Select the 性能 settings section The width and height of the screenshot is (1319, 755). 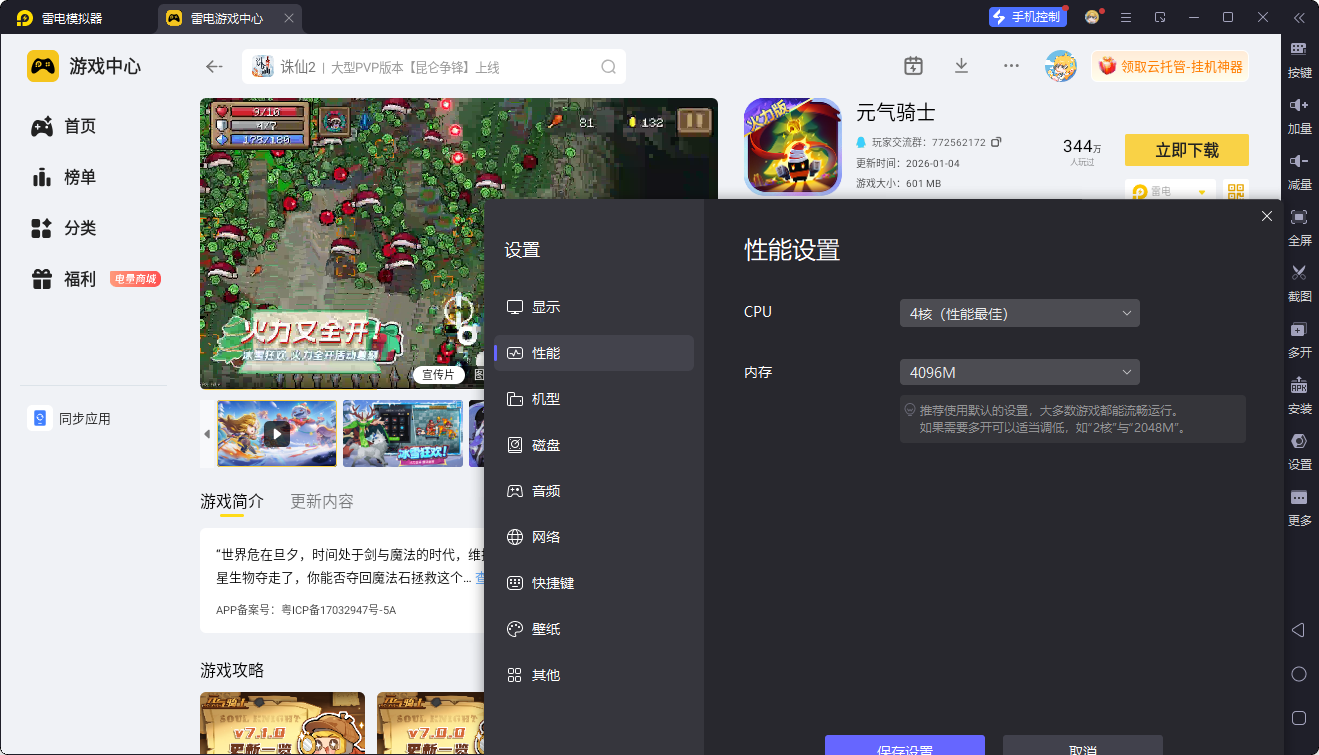594,353
